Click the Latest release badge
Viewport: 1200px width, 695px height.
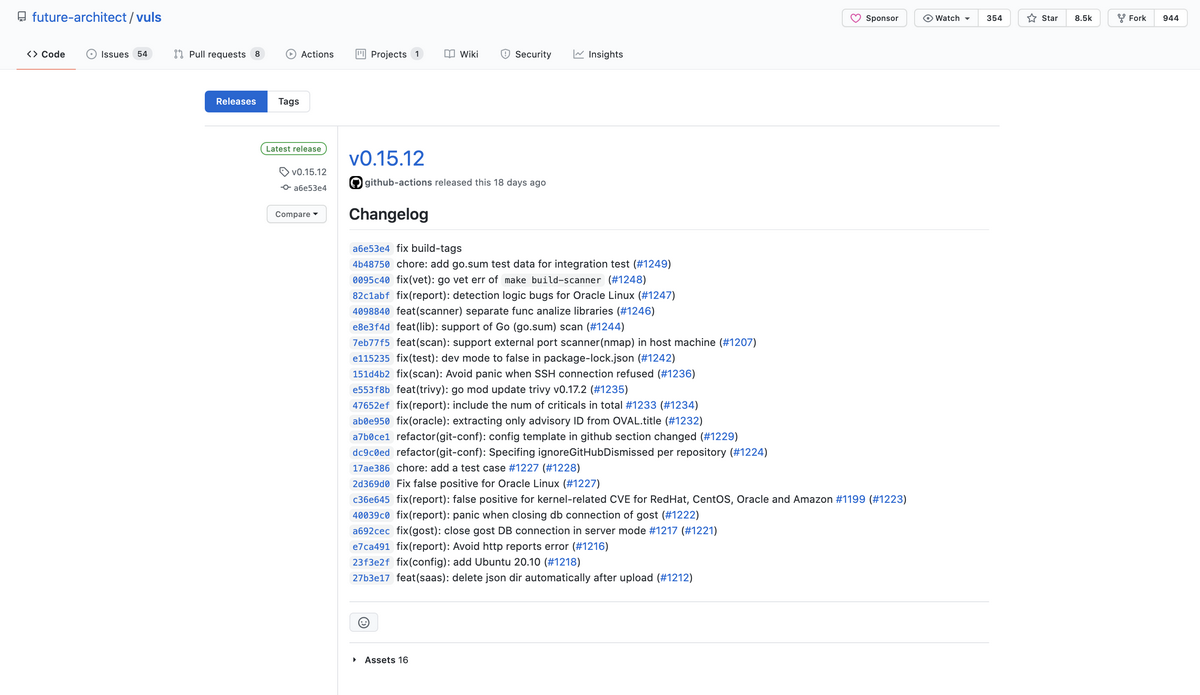point(294,149)
